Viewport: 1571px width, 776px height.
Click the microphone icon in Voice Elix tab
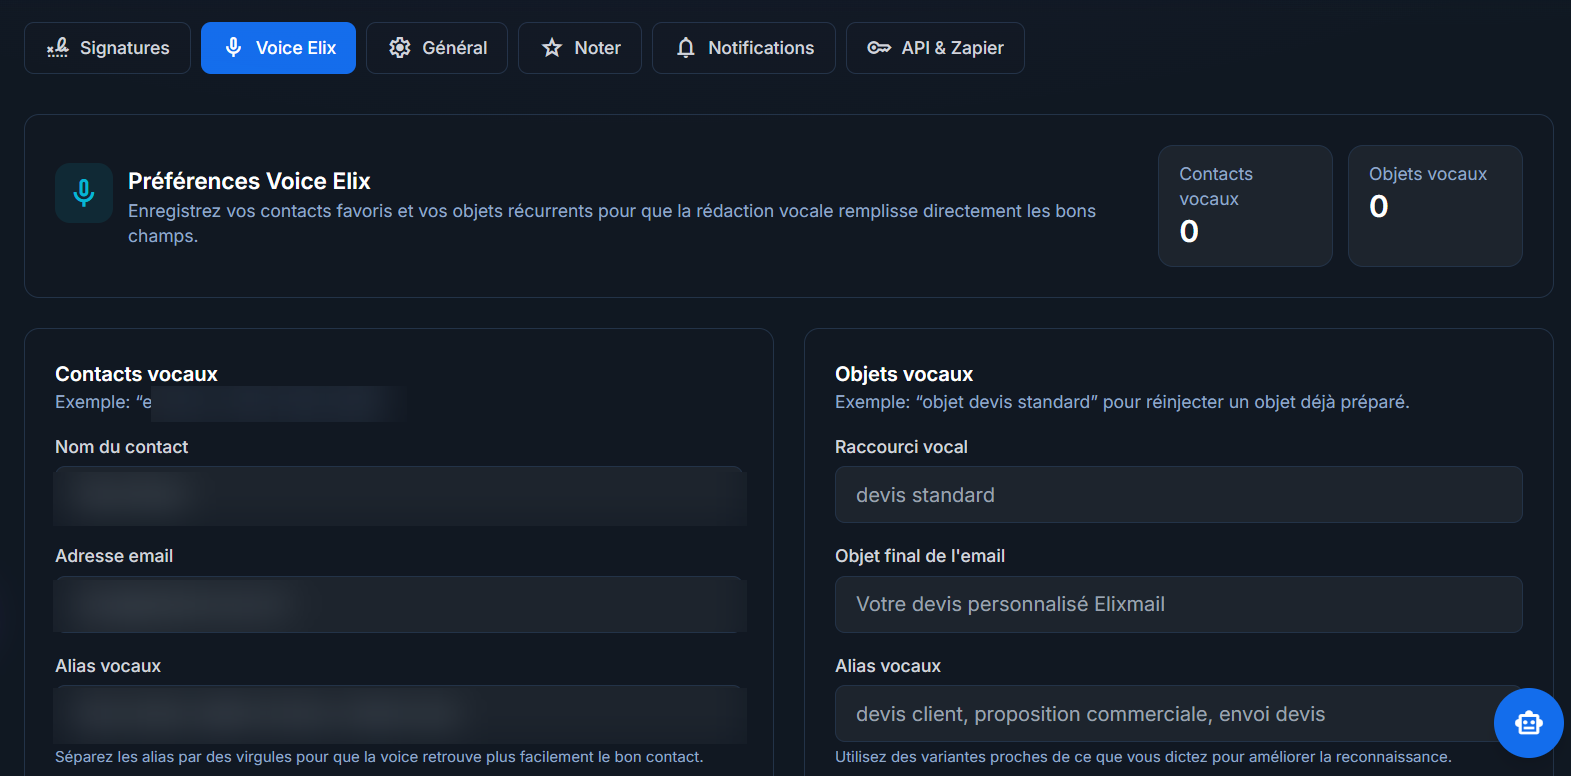coord(233,48)
